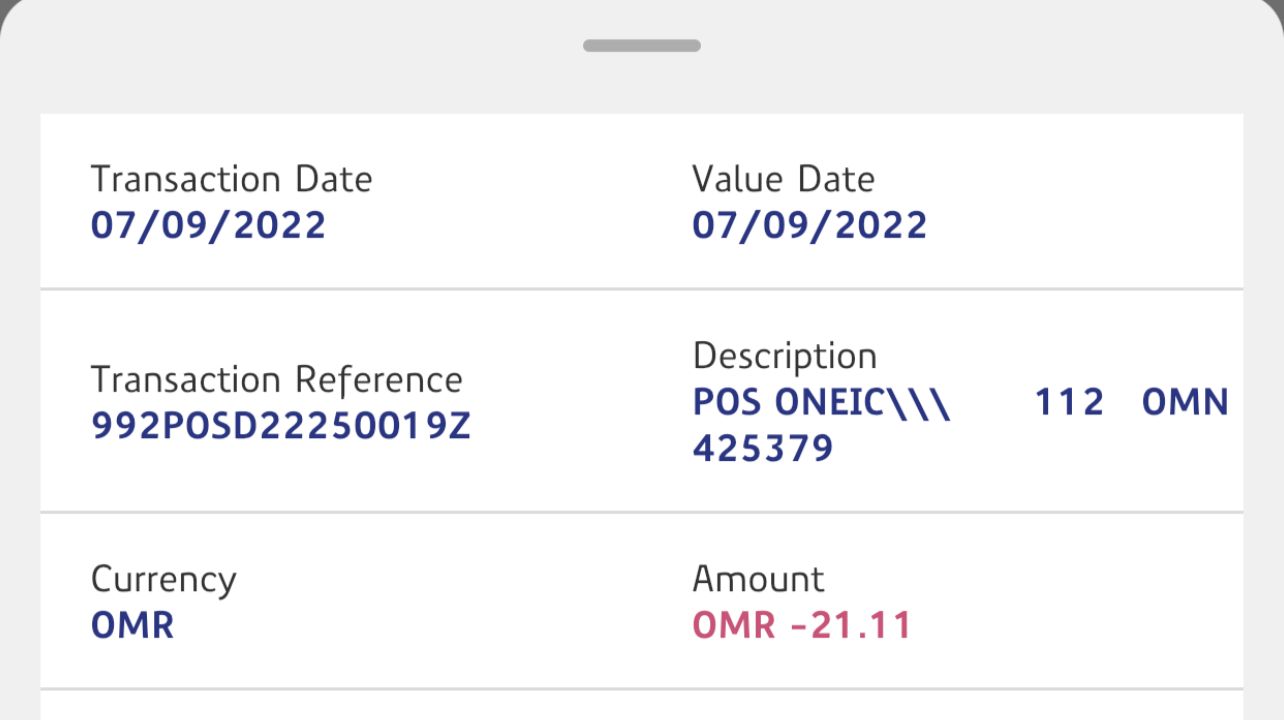Select reference number 992POSD22250019Z
This screenshot has width=1284, height=720.
(x=281, y=427)
